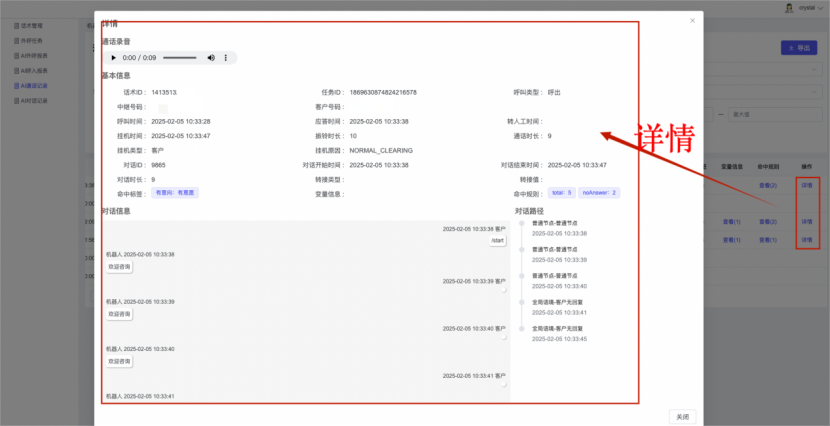The height and width of the screenshot is (426, 830).
Task: Click the 导出 export button
Action: tap(798, 47)
